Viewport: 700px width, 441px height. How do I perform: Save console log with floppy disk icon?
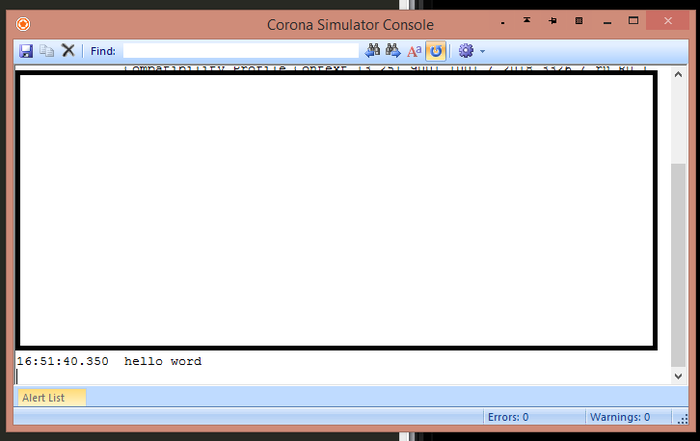coord(26,51)
